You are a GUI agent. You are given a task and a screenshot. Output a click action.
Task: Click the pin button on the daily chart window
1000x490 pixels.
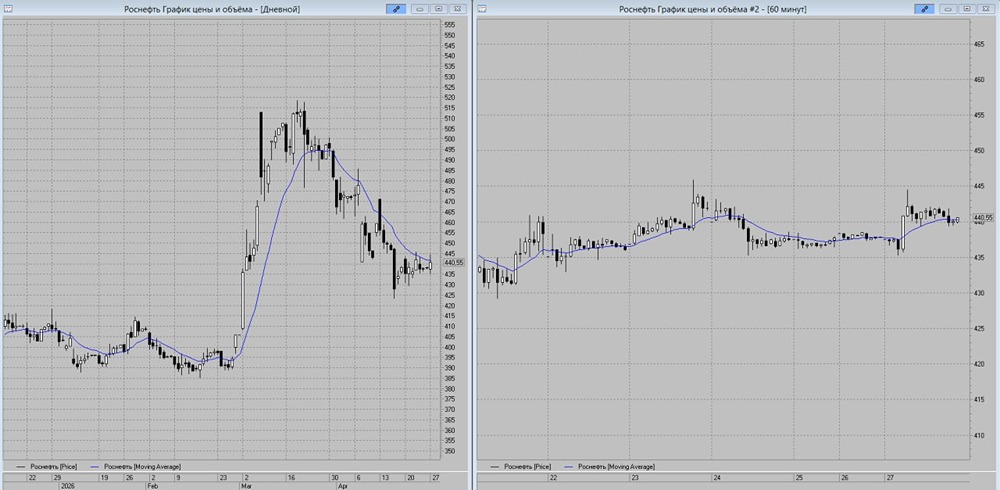[396, 8]
